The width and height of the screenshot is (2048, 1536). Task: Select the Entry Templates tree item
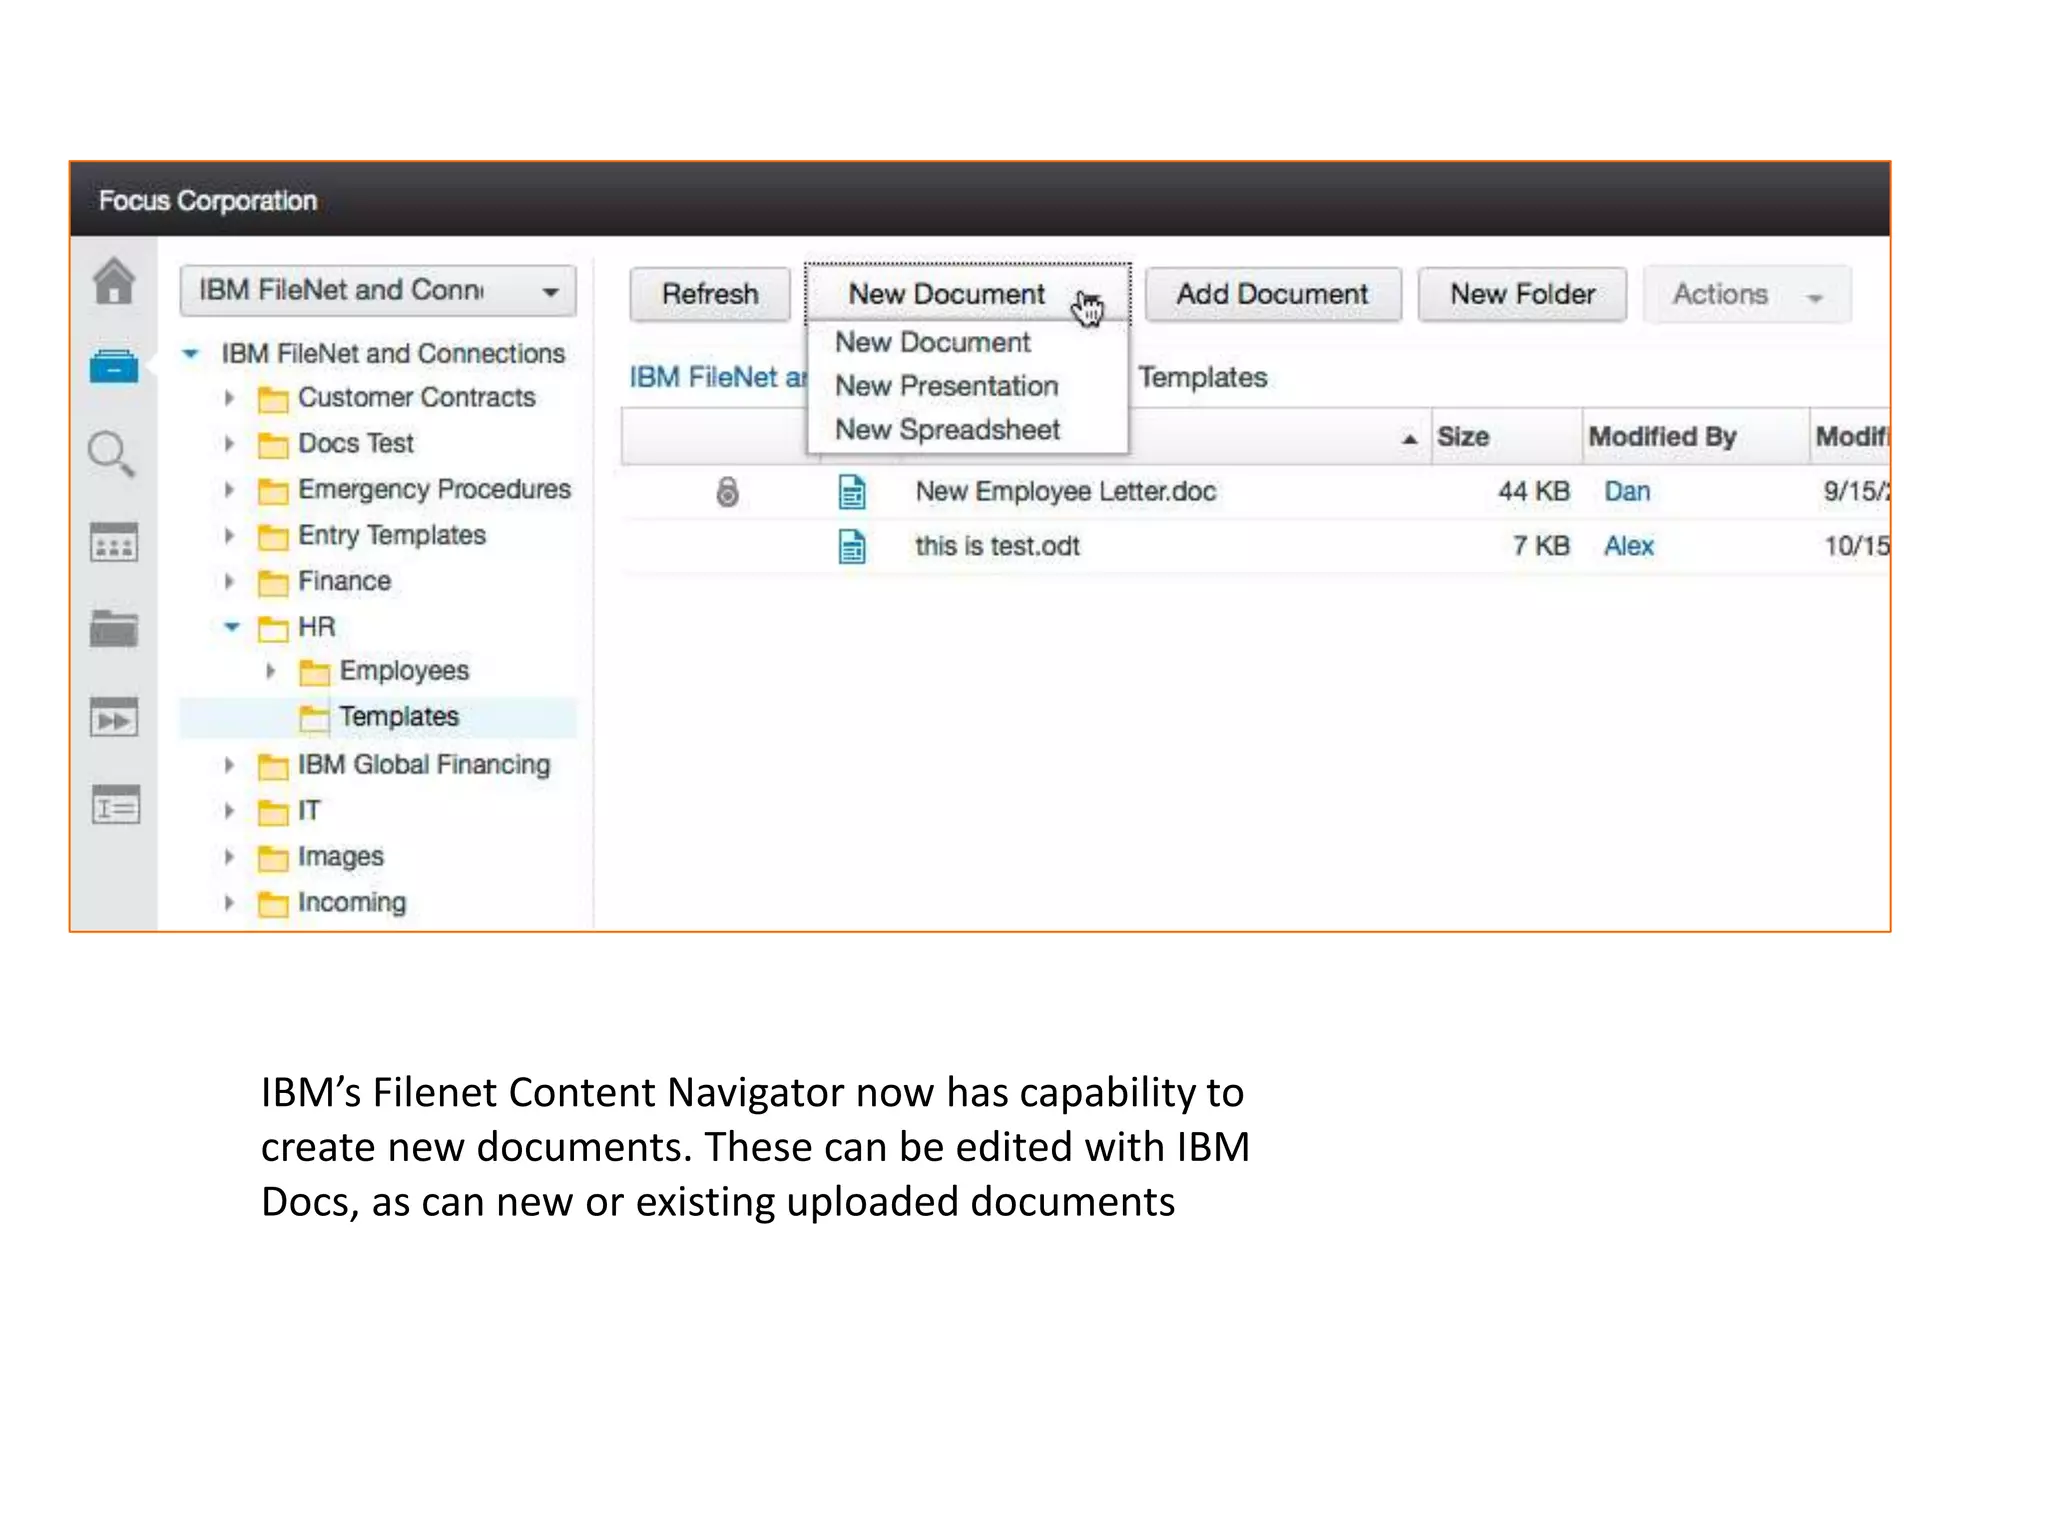tap(391, 536)
